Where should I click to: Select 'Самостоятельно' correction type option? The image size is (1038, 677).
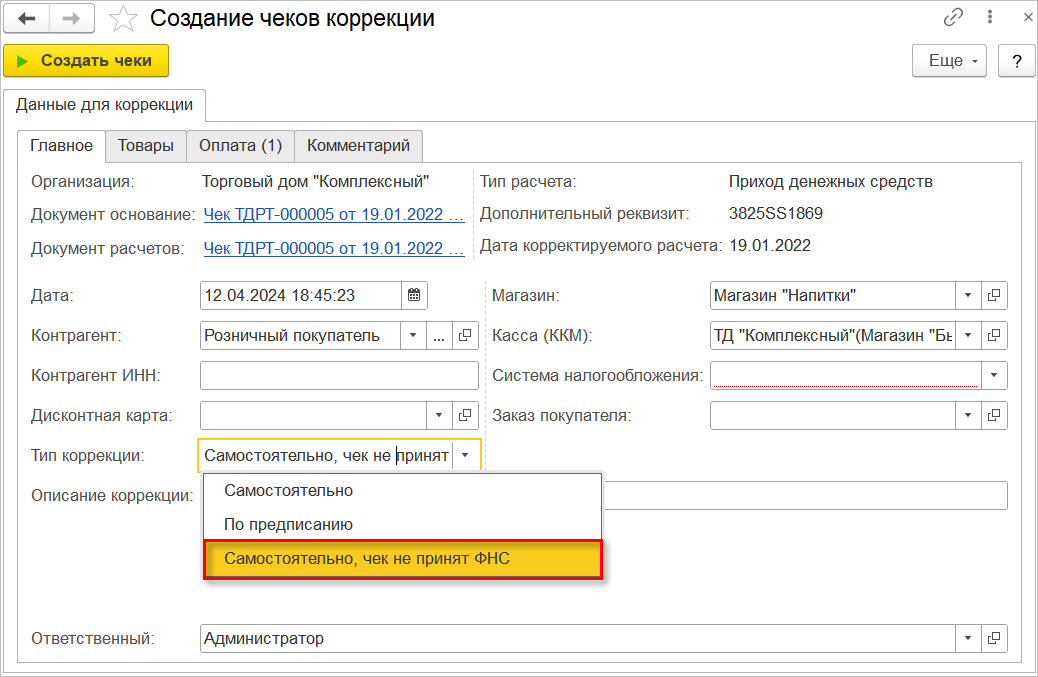coord(288,490)
